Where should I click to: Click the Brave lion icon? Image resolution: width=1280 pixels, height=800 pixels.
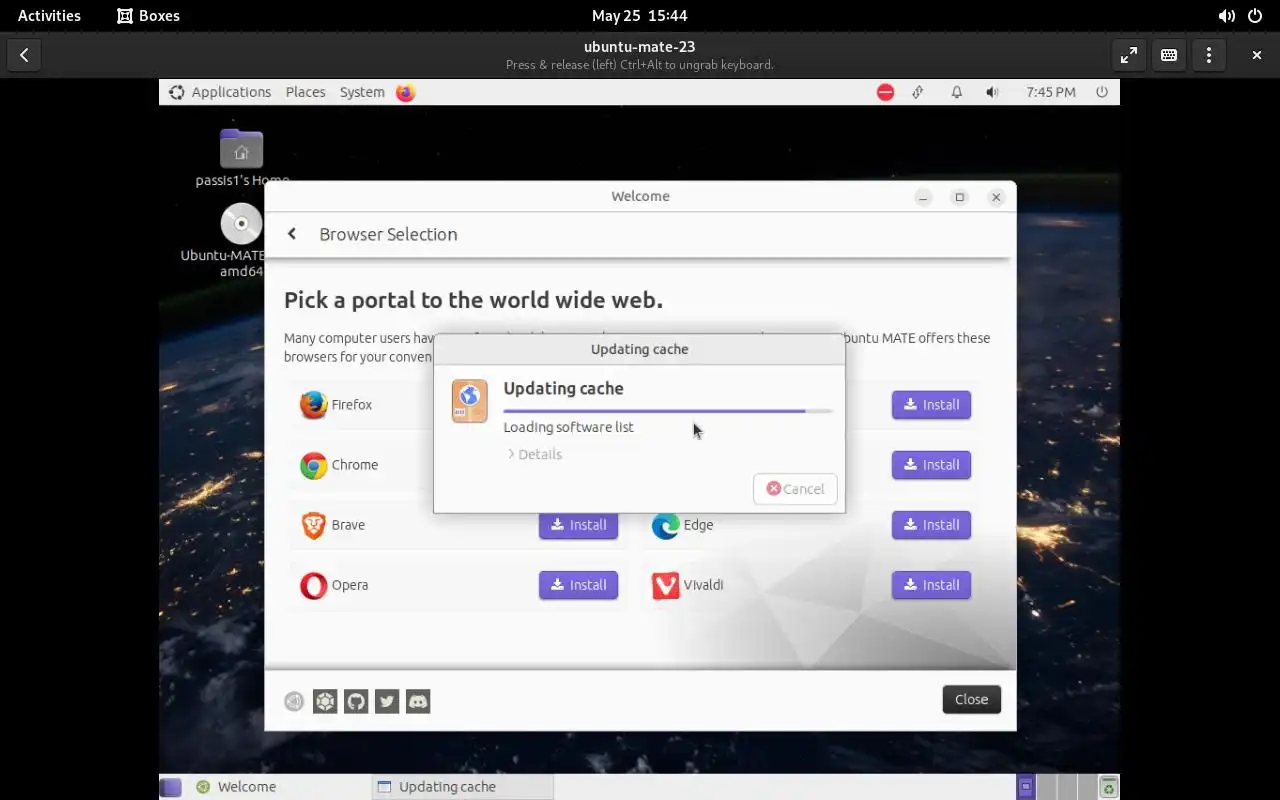click(313, 525)
